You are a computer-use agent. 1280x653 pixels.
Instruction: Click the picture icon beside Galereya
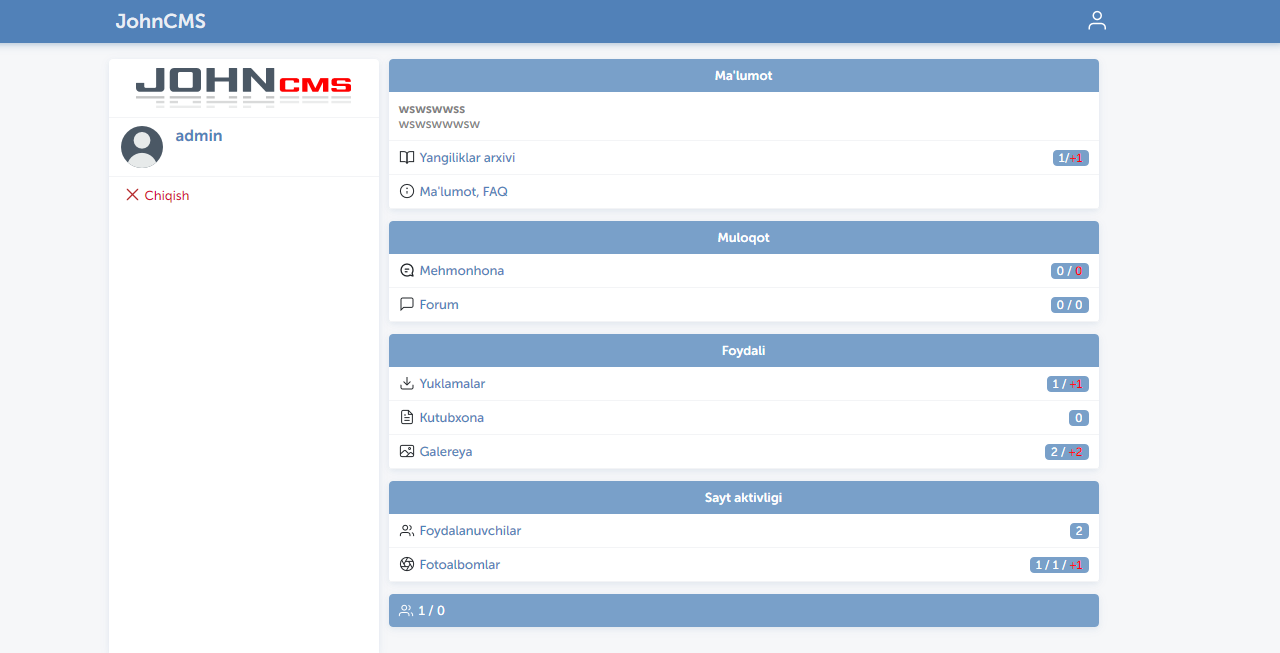(x=407, y=451)
